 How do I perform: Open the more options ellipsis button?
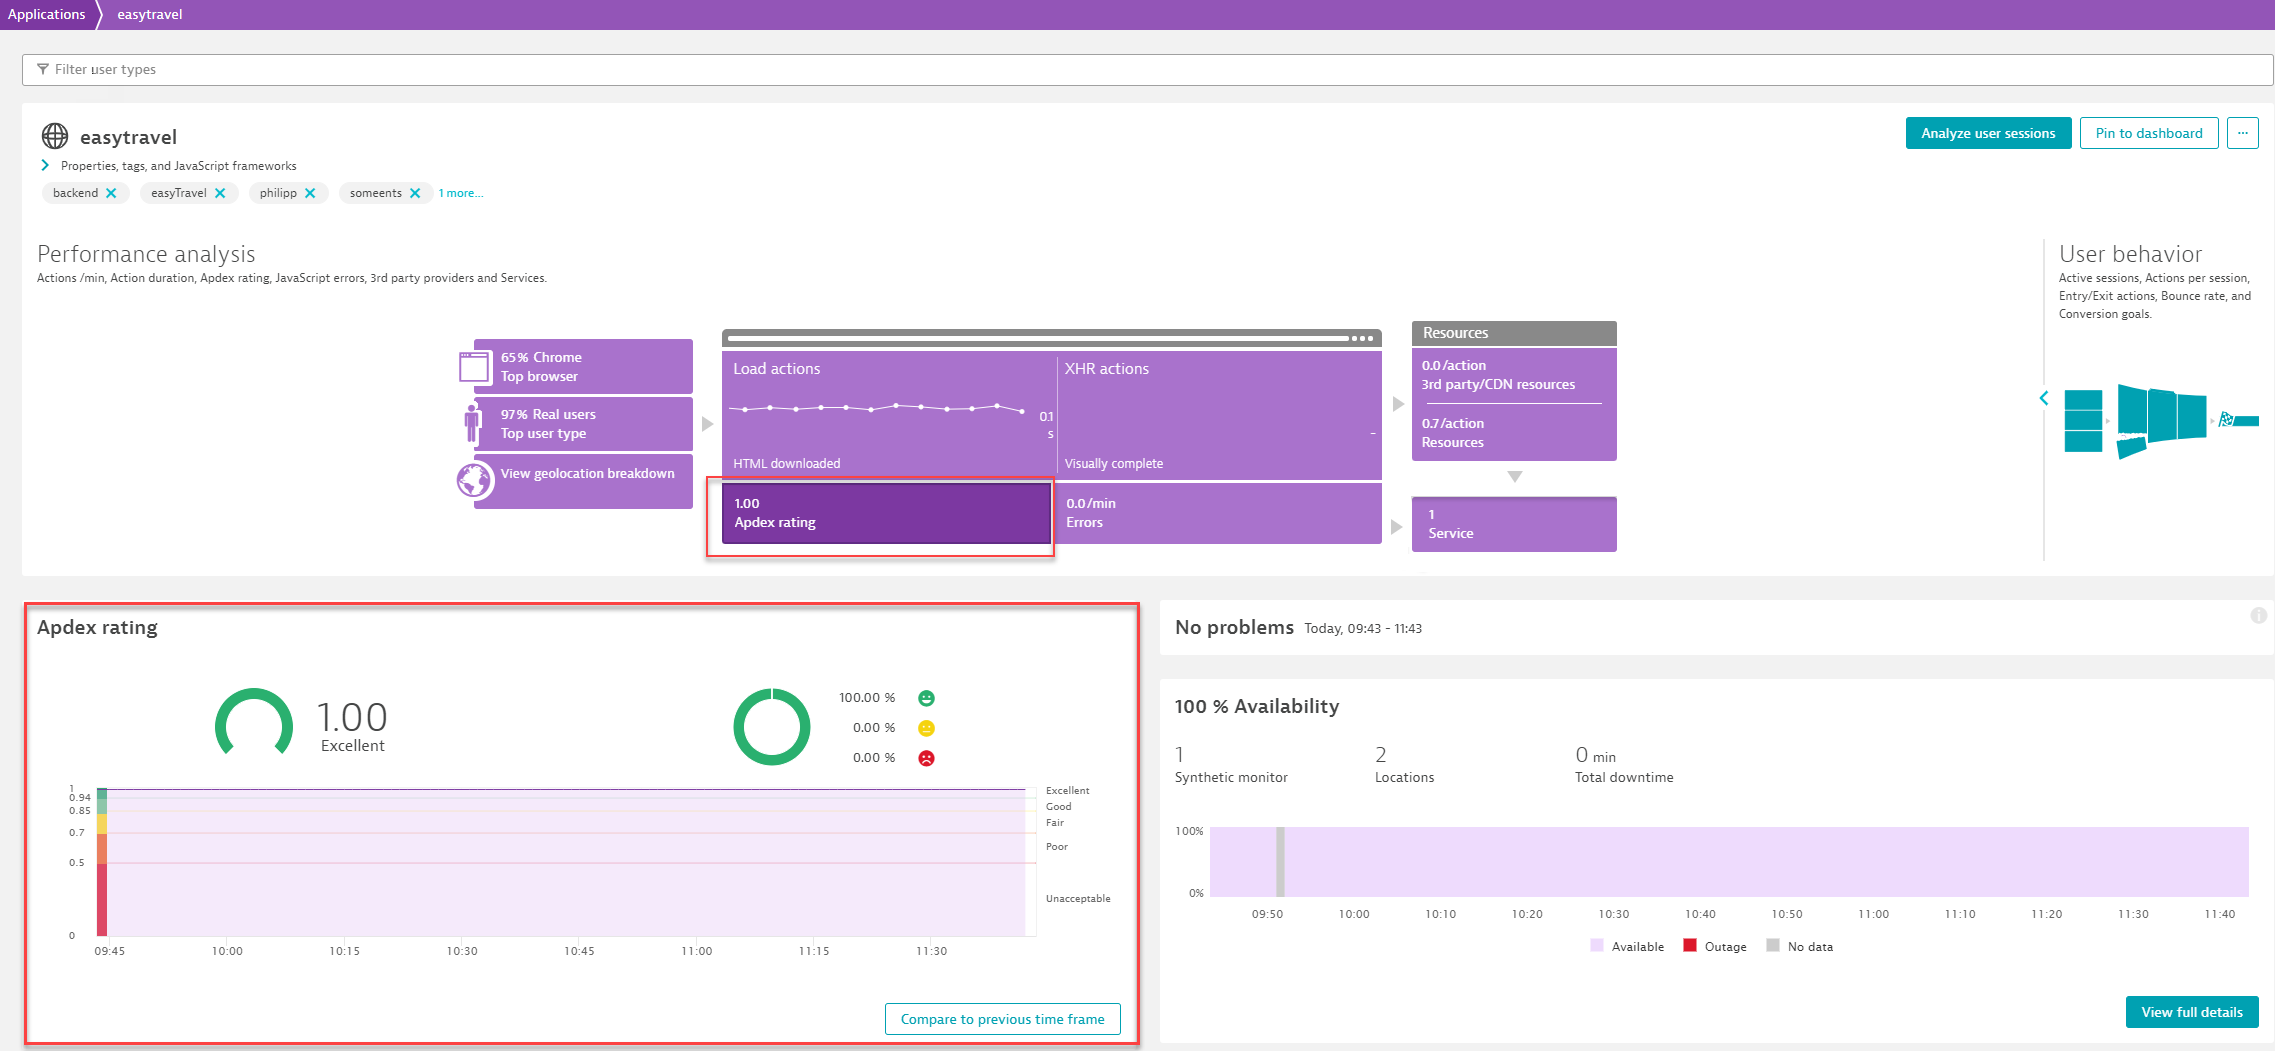point(2242,133)
